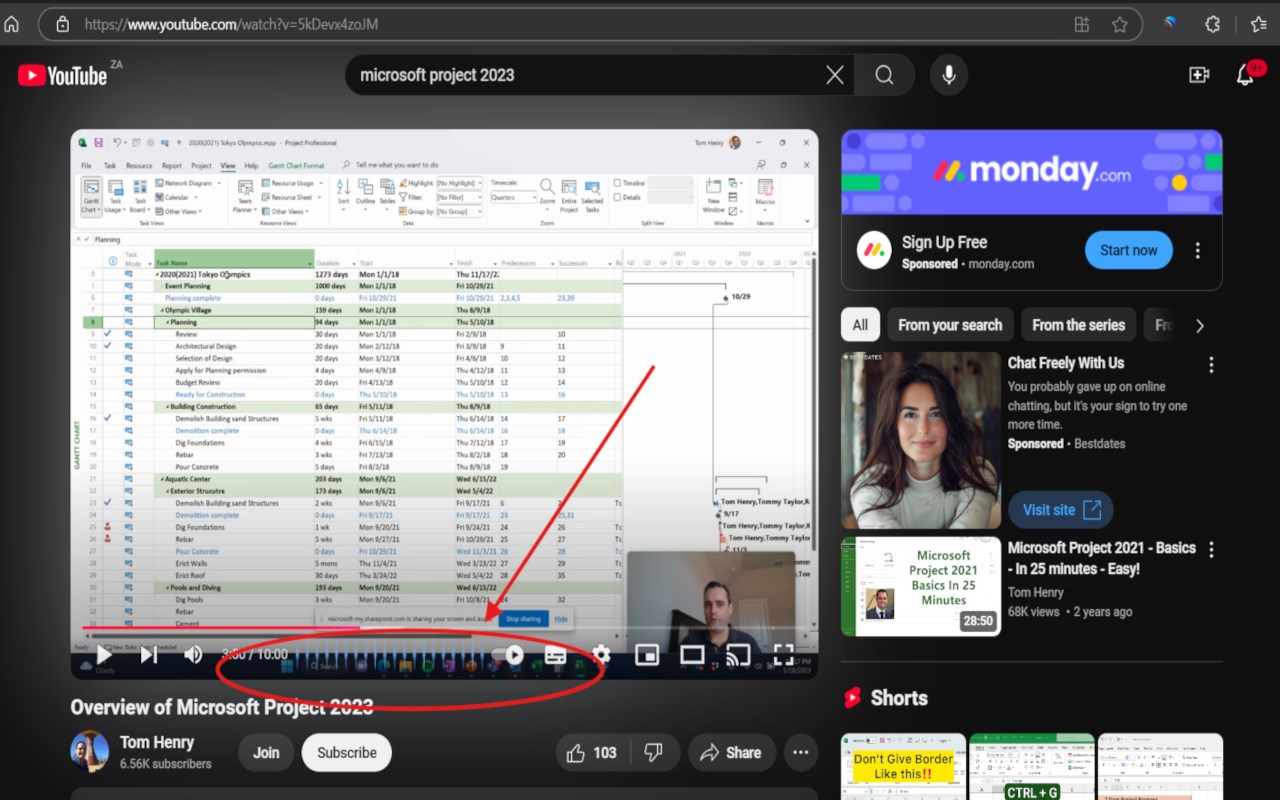Open browser extensions puzzle icon
This screenshot has width=1280, height=800.
pos(1213,24)
